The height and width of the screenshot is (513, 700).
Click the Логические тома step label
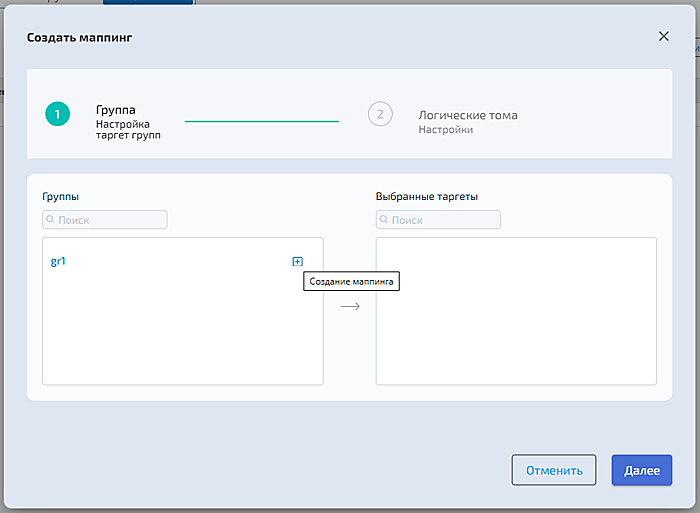(x=468, y=115)
